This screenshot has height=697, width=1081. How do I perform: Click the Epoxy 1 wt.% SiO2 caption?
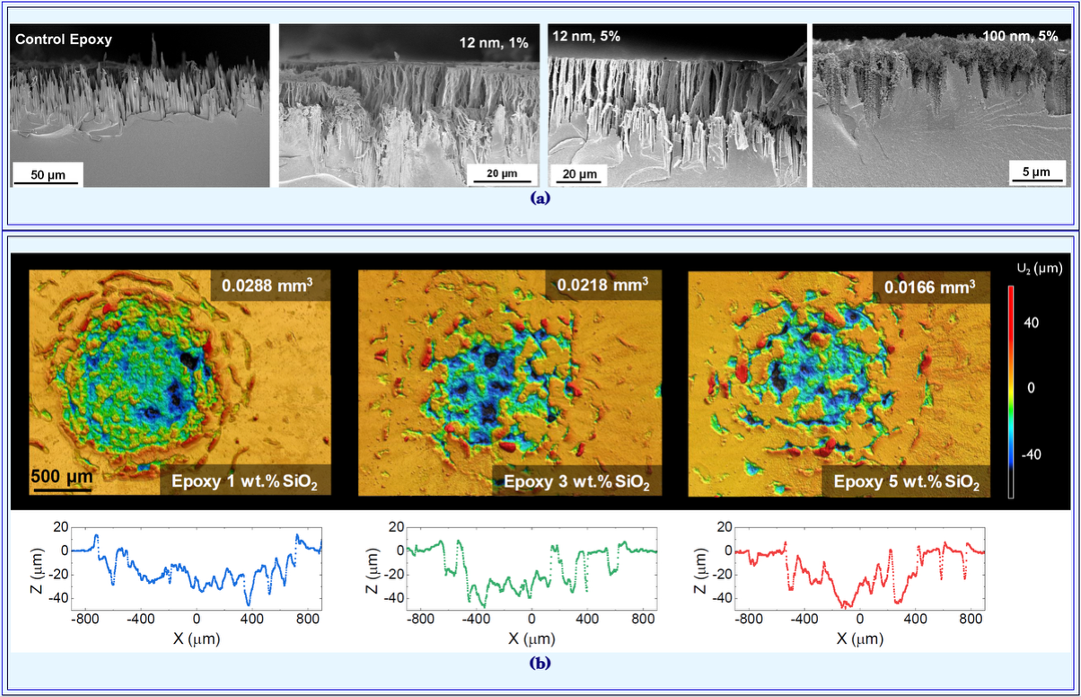click(x=246, y=482)
